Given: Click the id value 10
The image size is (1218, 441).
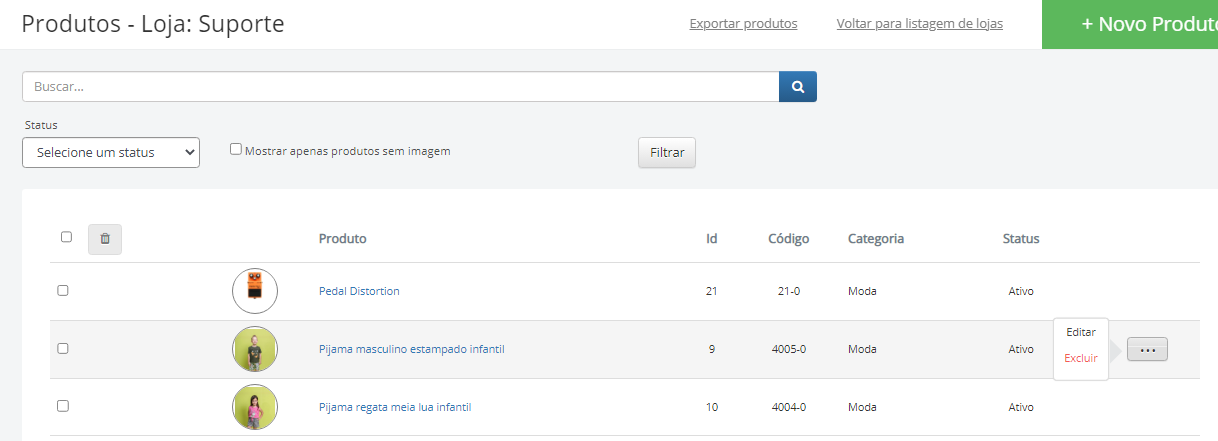Looking at the screenshot, I should (712, 407).
